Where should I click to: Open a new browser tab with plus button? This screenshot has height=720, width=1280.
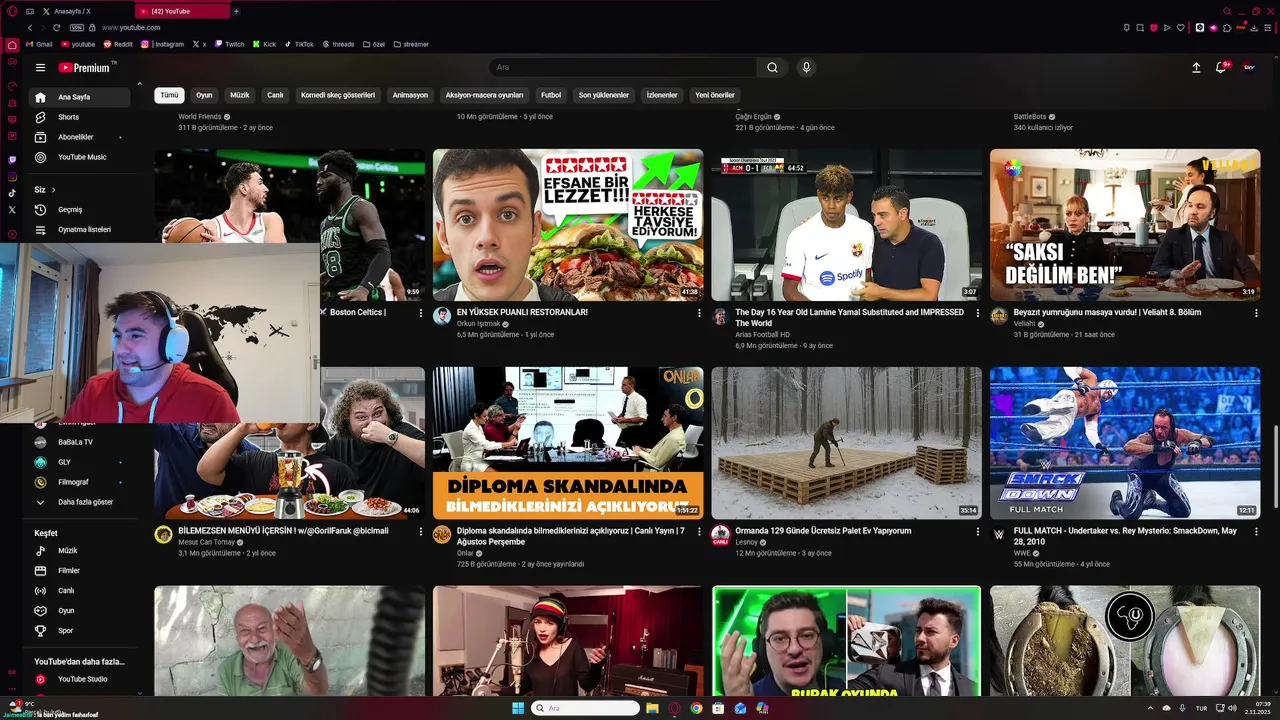(x=236, y=11)
